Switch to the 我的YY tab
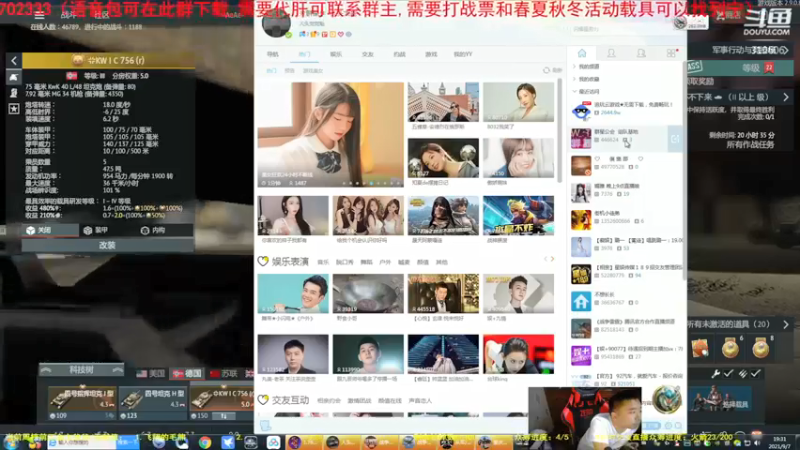Viewport: 800px width, 450px height. [463, 54]
